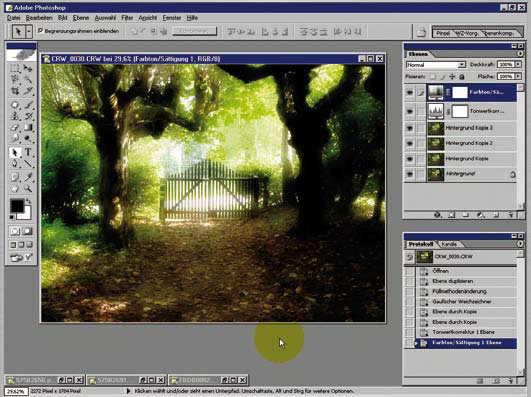The height and width of the screenshot is (397, 531).
Task: Hide the bottom Hintergrund layer
Action: coord(410,174)
